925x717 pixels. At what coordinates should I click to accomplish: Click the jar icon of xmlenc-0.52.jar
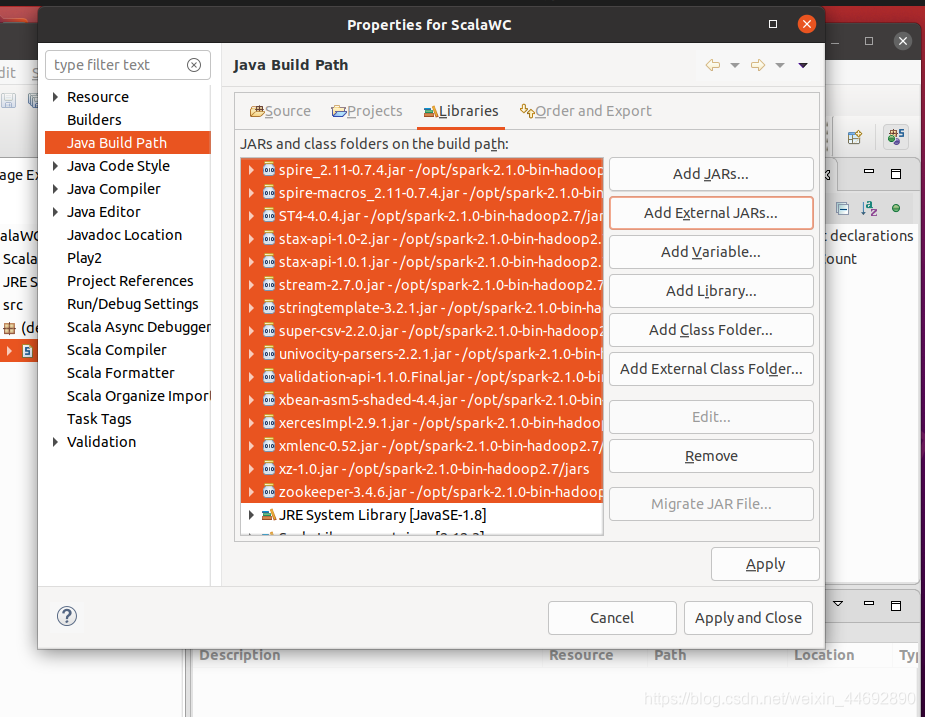[269, 446]
